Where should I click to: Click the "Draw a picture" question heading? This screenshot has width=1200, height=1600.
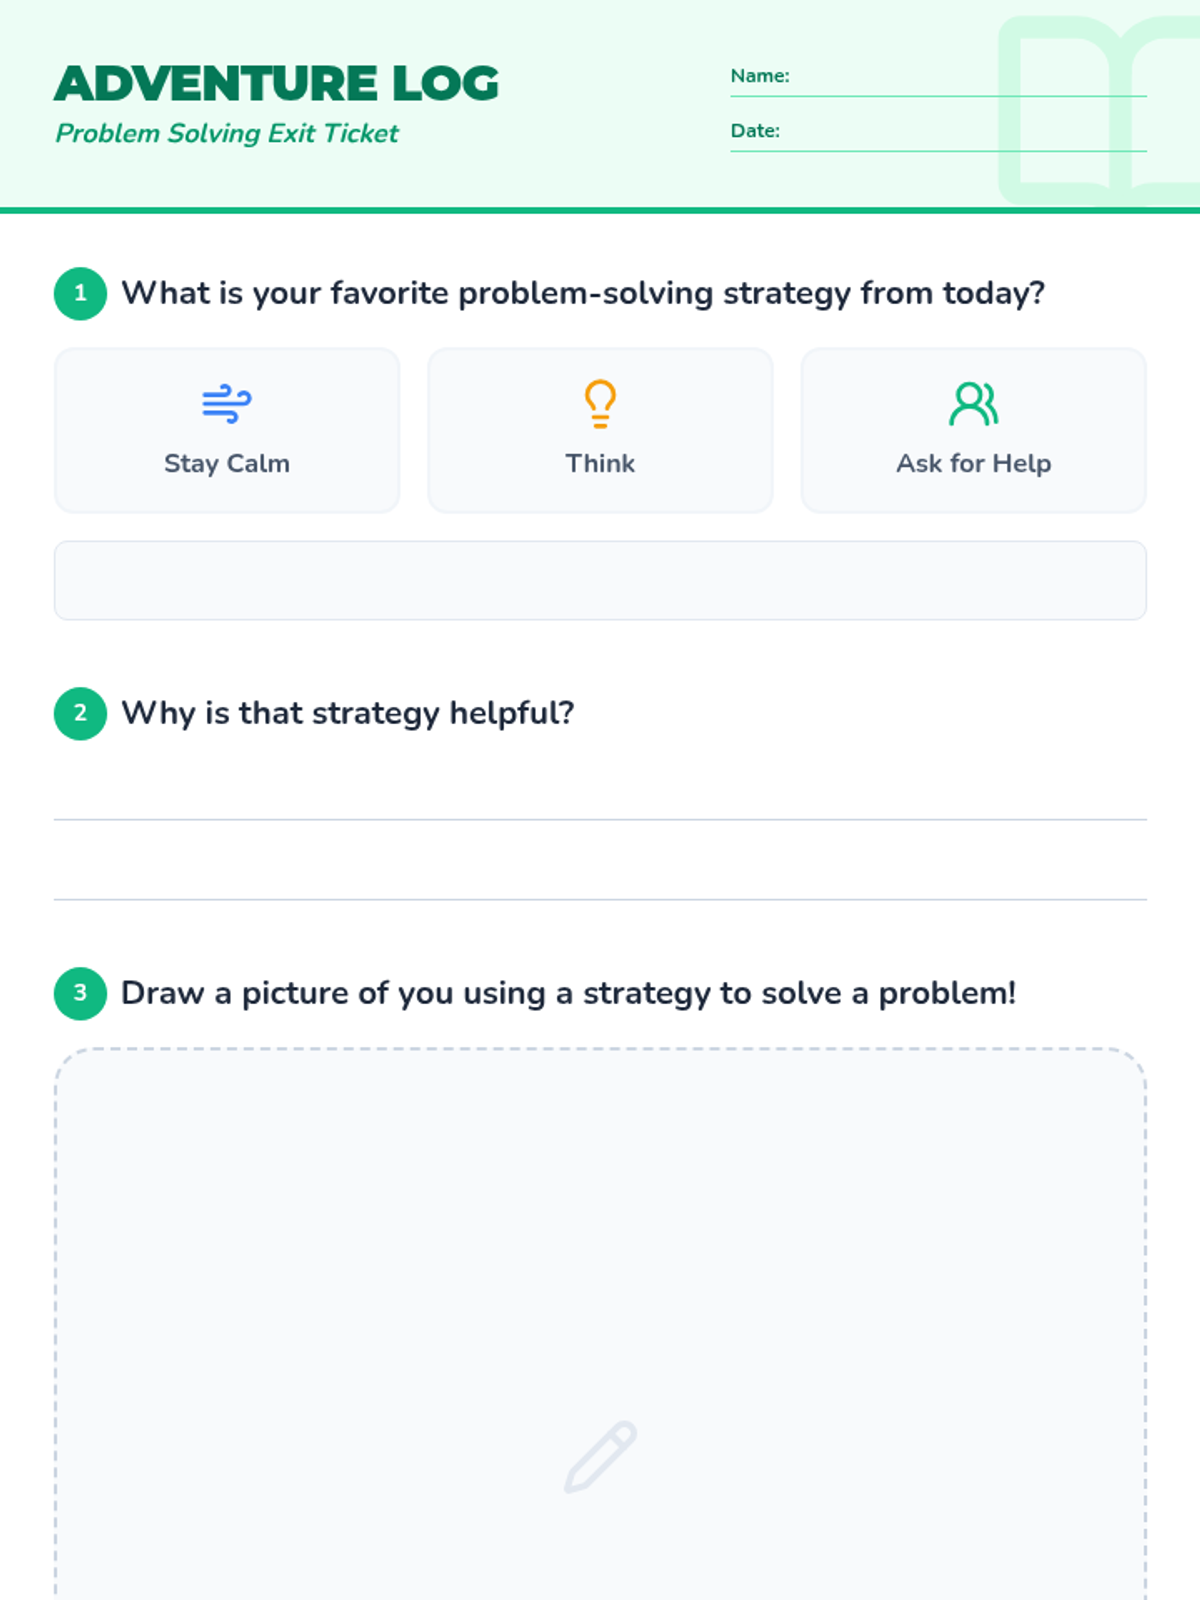coord(568,994)
